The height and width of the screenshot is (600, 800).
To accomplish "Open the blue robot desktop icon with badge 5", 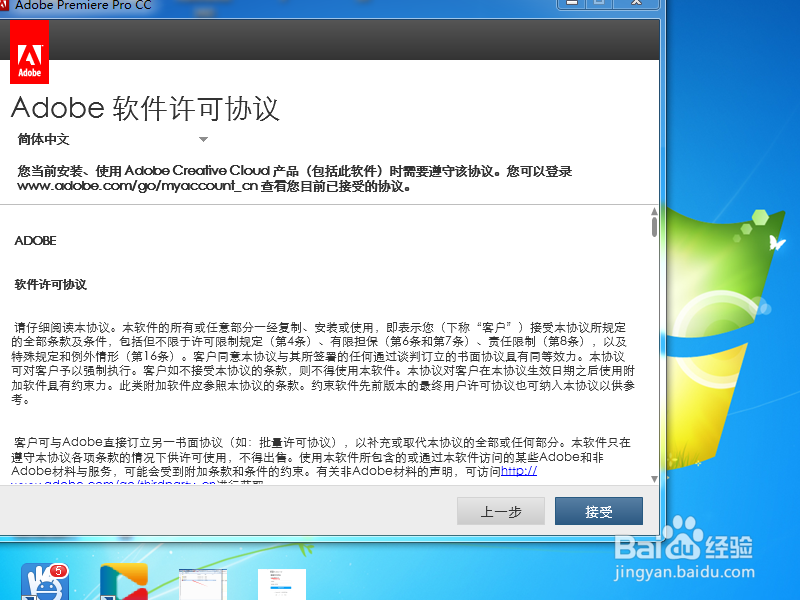I will 45,582.
